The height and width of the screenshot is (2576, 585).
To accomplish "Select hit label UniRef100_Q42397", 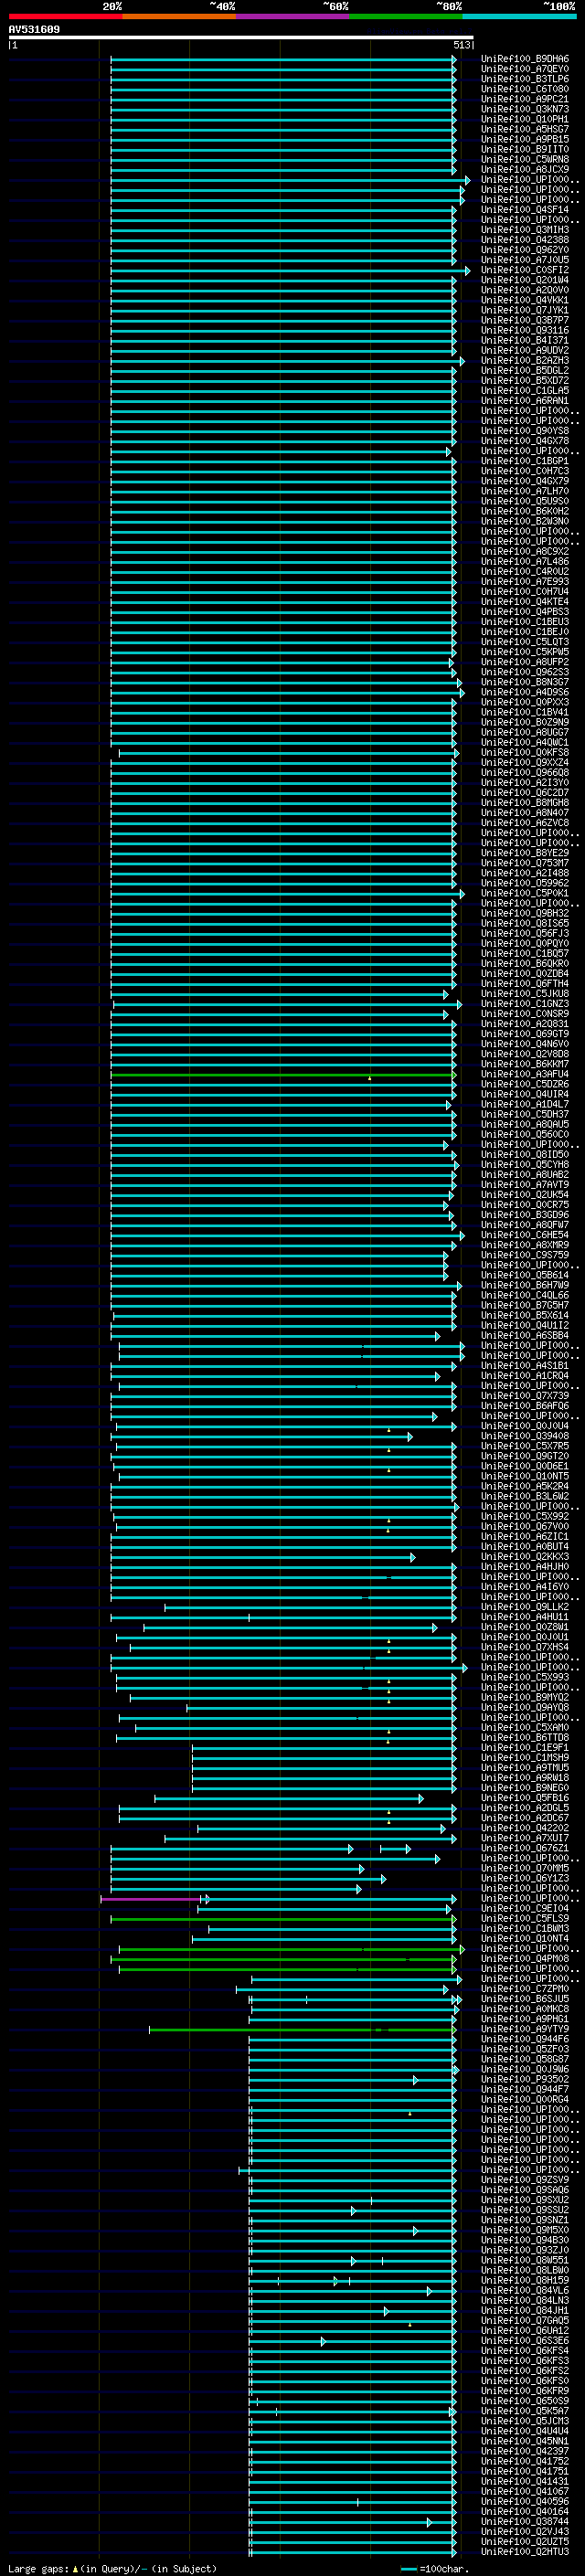I will click(x=524, y=2451).
